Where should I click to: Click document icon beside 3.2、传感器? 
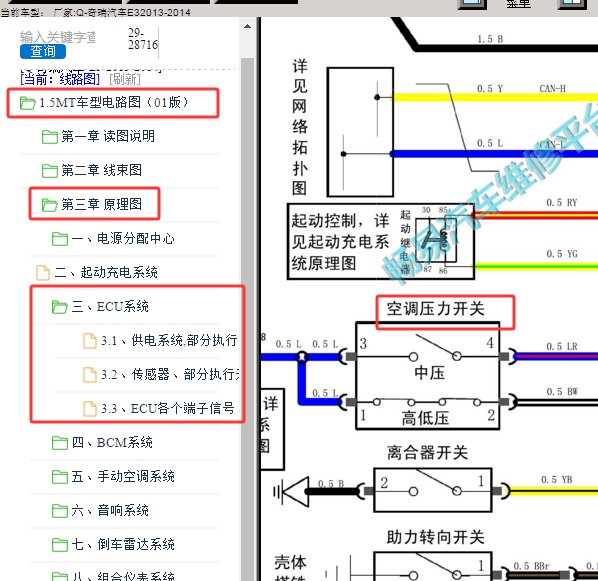(x=90, y=375)
